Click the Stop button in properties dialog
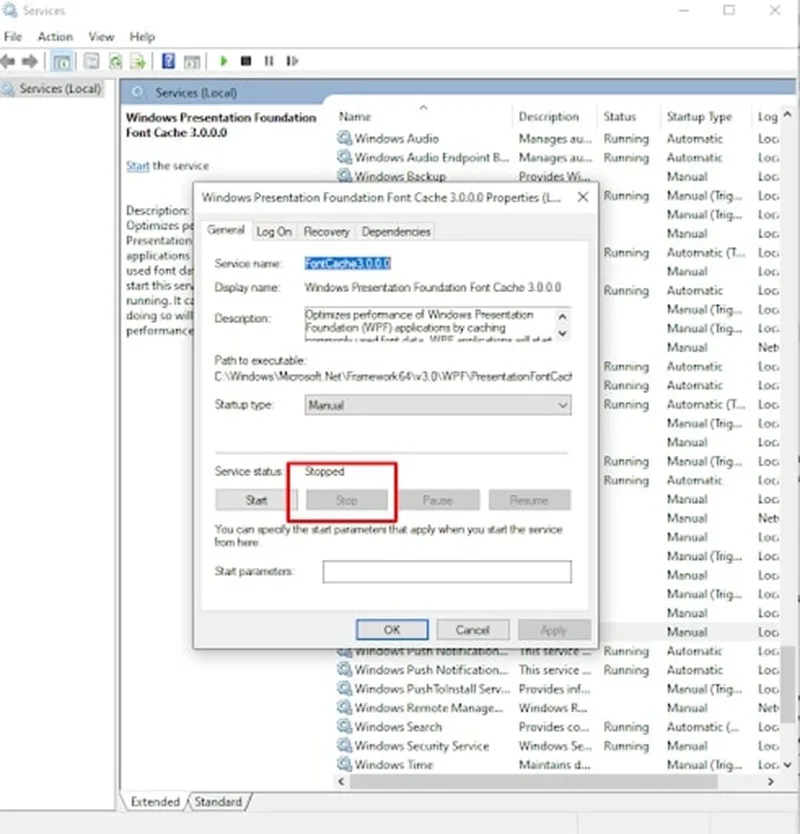 coord(346,500)
